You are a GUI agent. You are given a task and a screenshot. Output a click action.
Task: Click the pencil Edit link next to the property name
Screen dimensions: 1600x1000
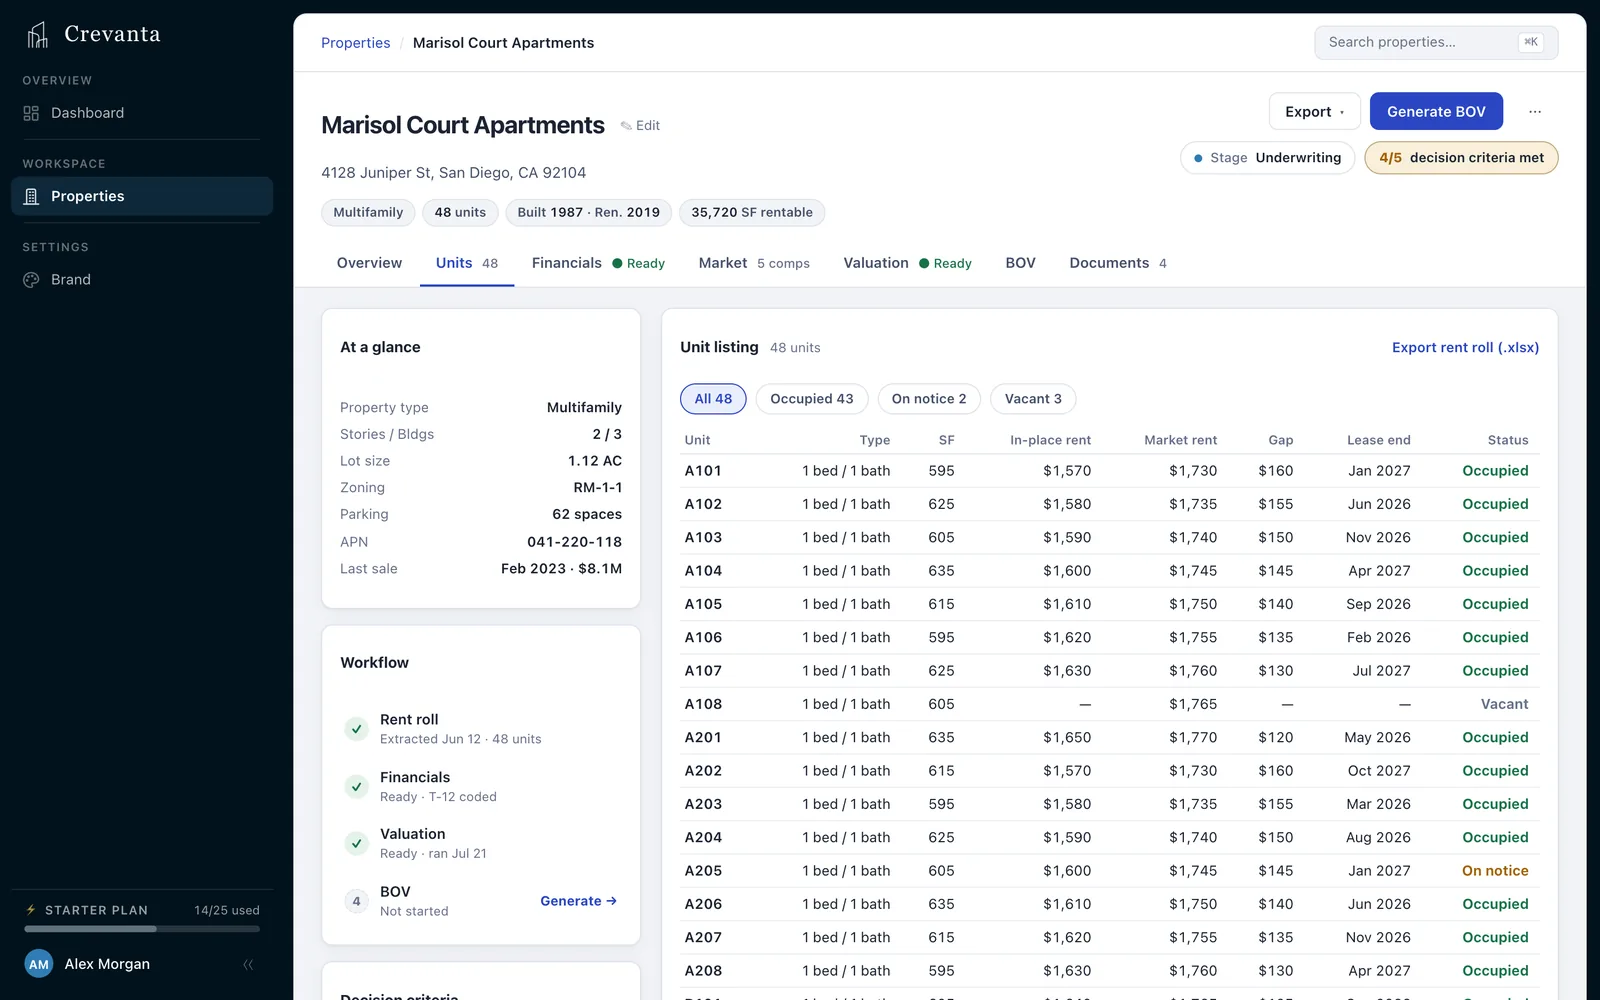point(640,126)
